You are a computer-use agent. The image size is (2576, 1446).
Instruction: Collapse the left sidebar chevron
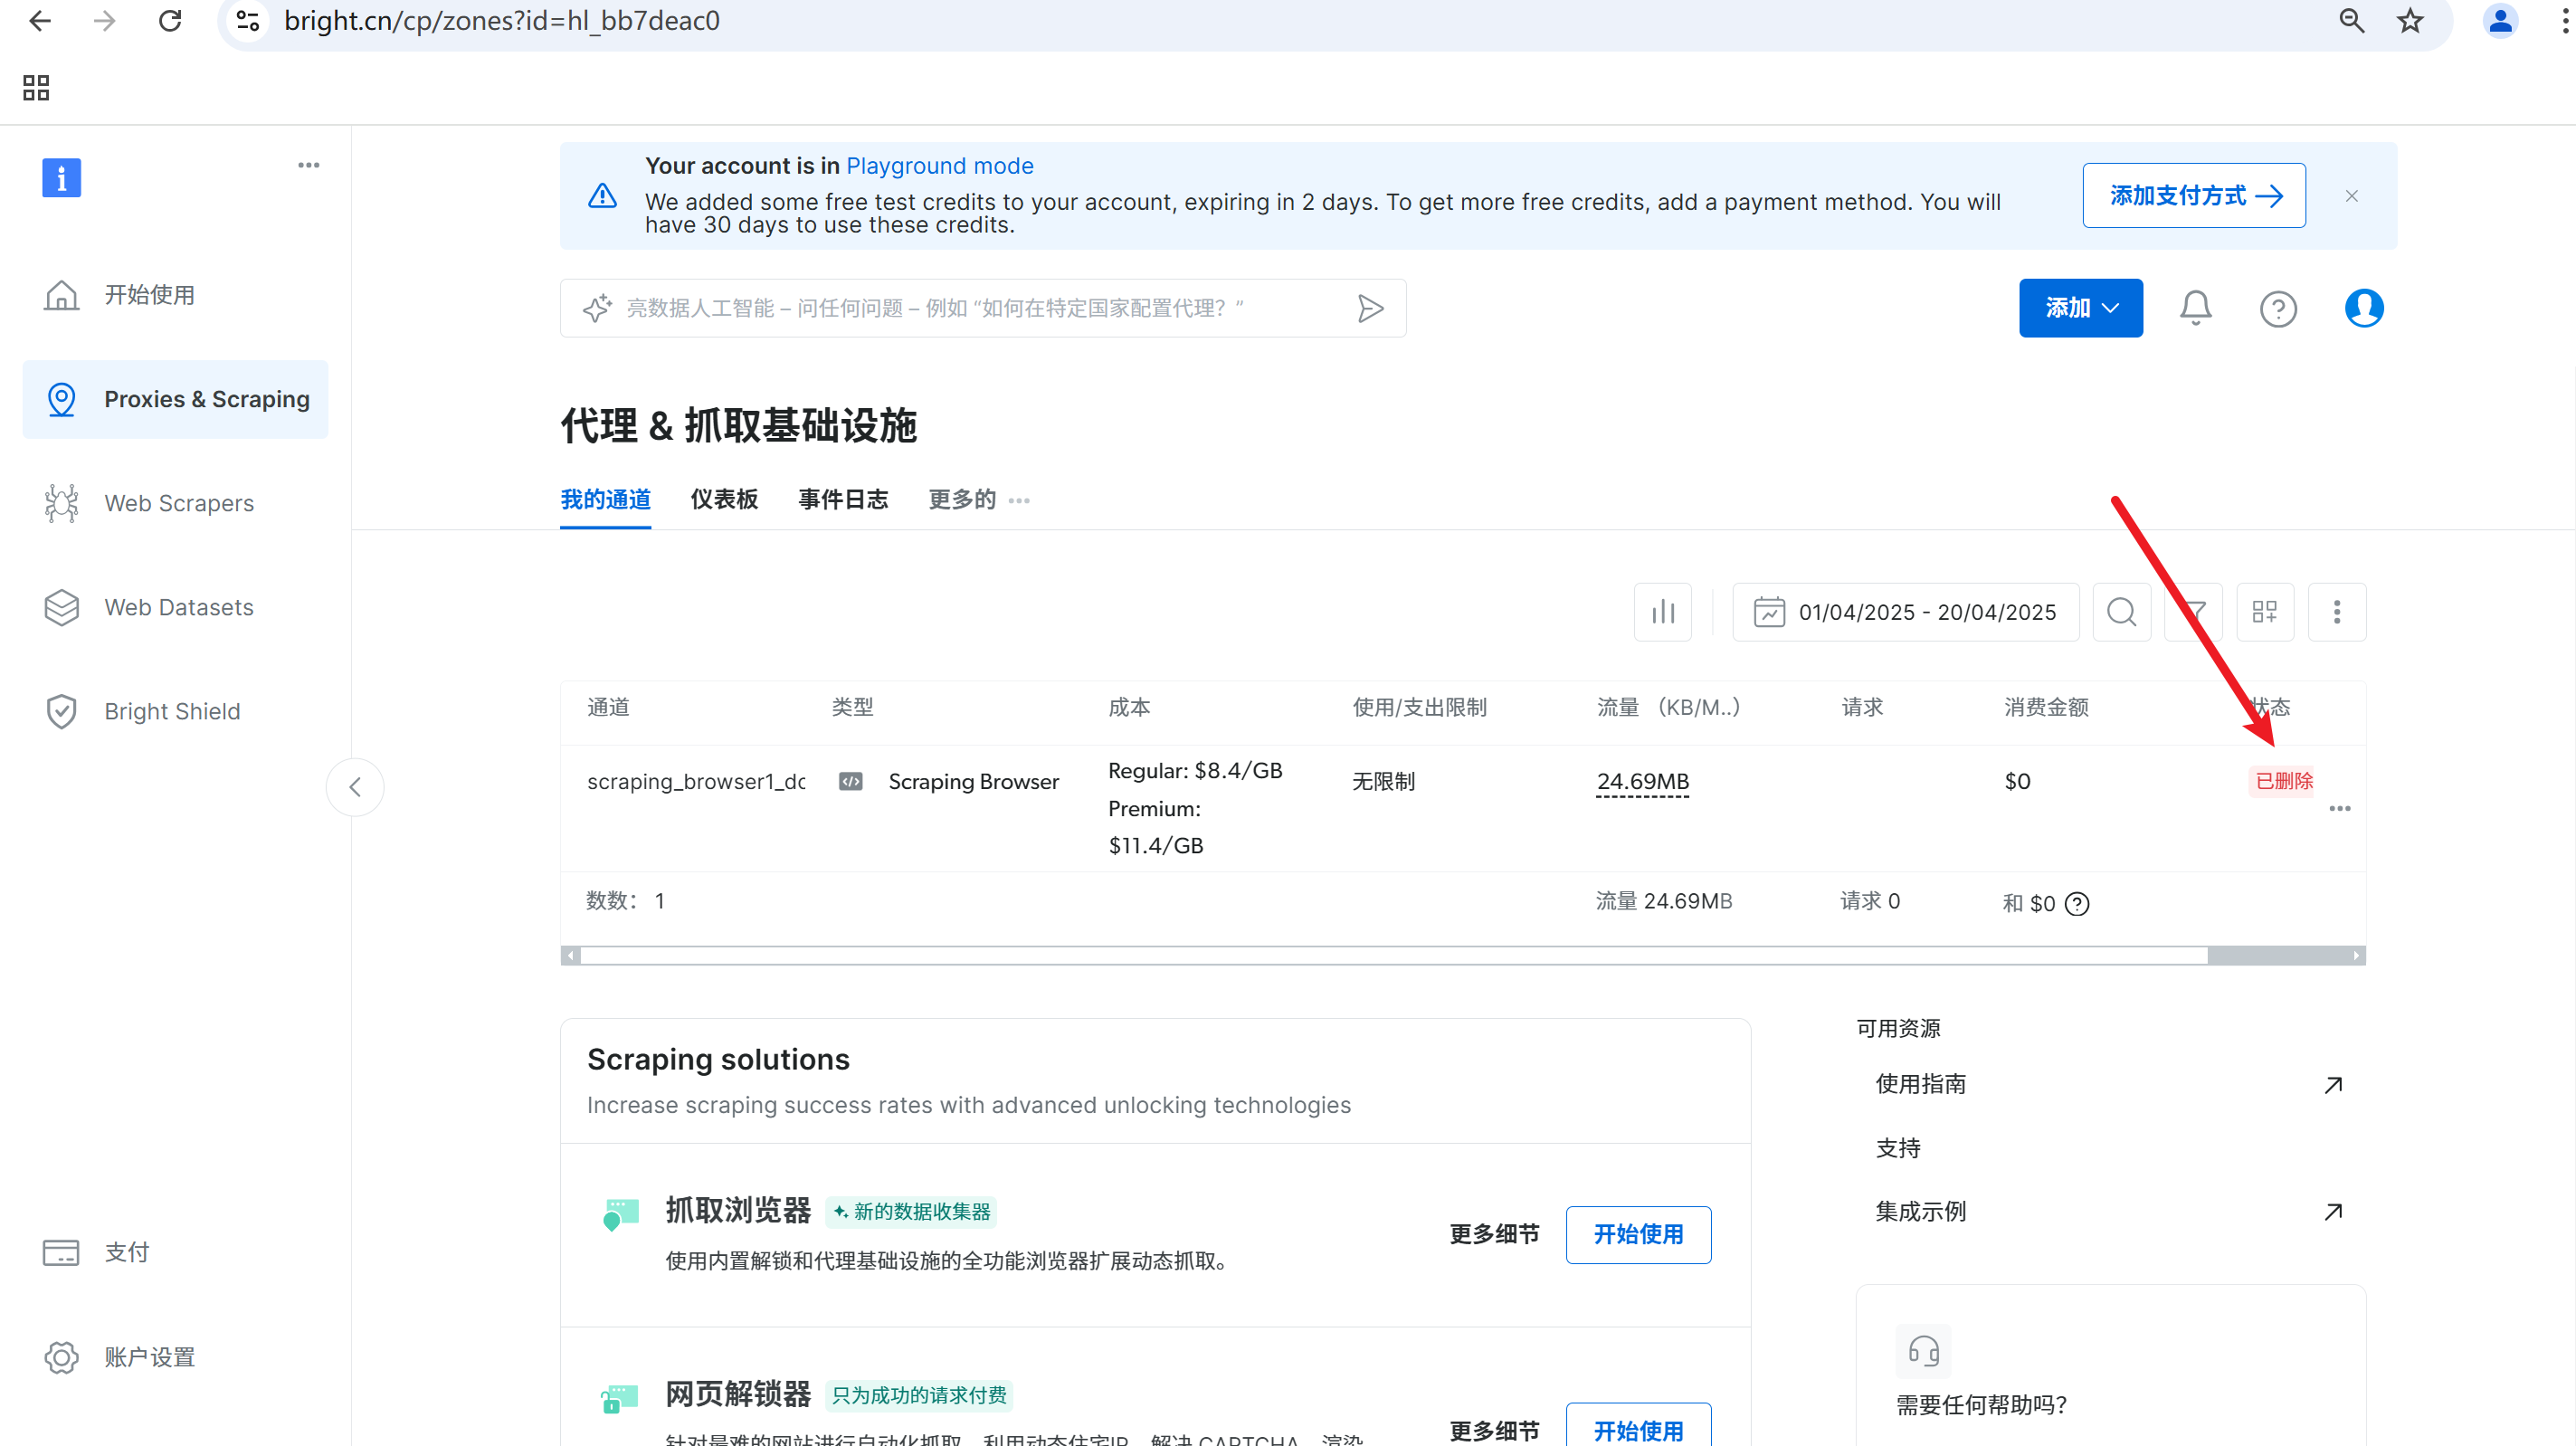pyautogui.click(x=355, y=787)
